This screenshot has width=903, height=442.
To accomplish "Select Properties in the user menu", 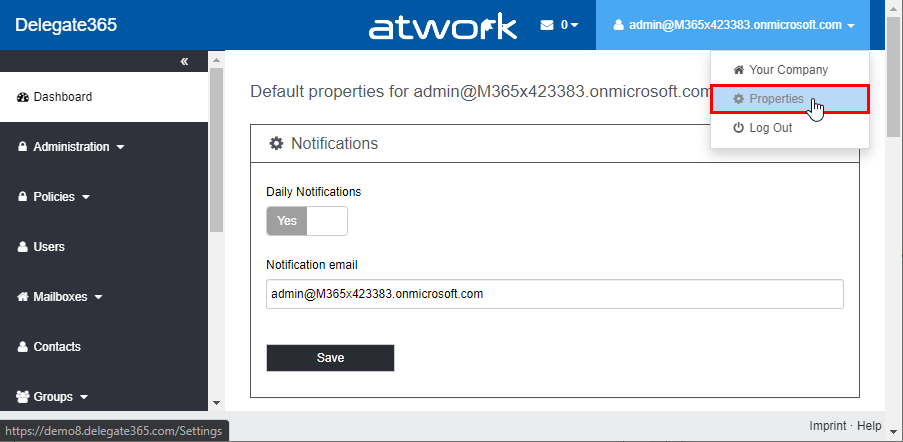I will pyautogui.click(x=776, y=99).
